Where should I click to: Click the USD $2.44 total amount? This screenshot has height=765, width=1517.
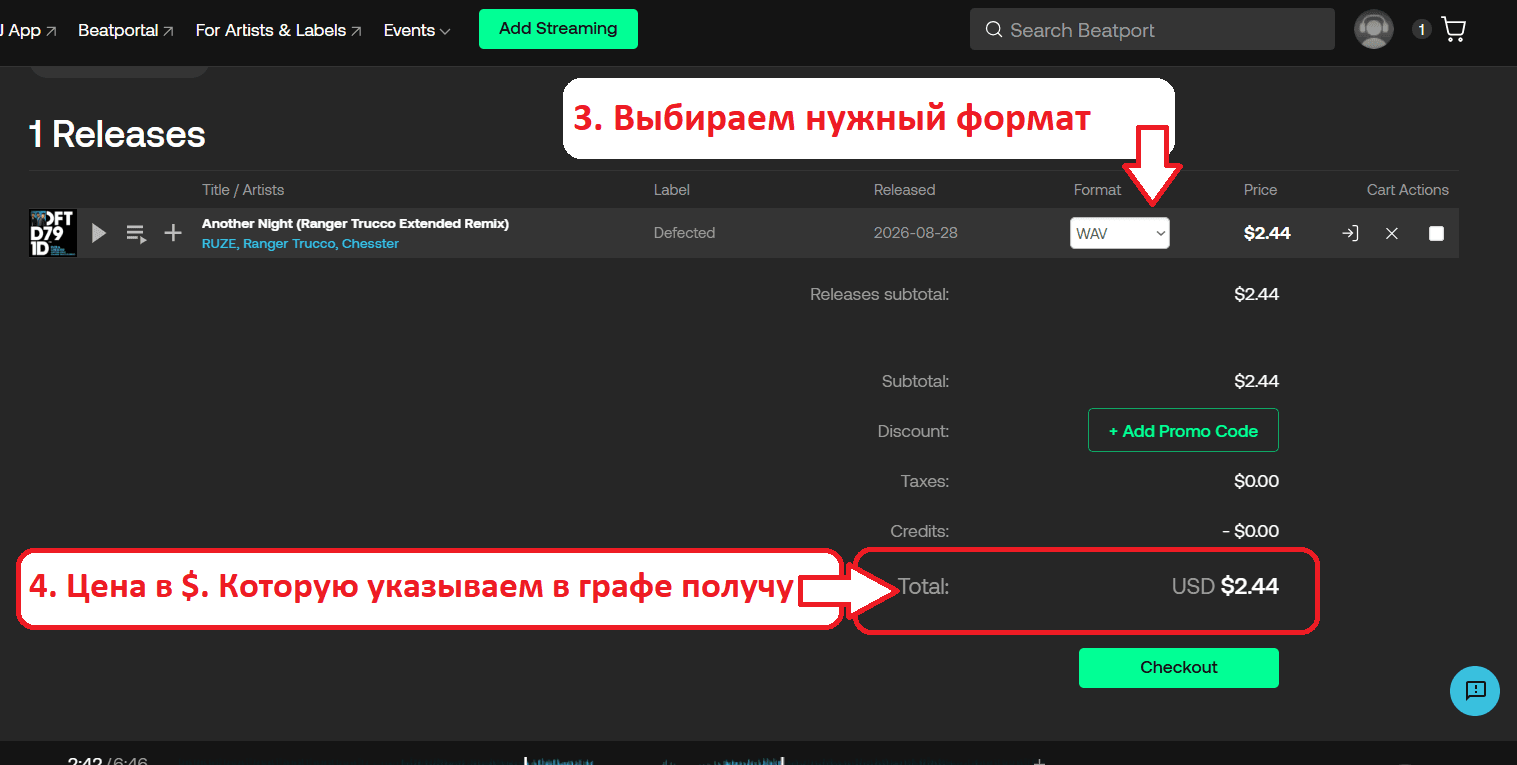pyautogui.click(x=1225, y=587)
